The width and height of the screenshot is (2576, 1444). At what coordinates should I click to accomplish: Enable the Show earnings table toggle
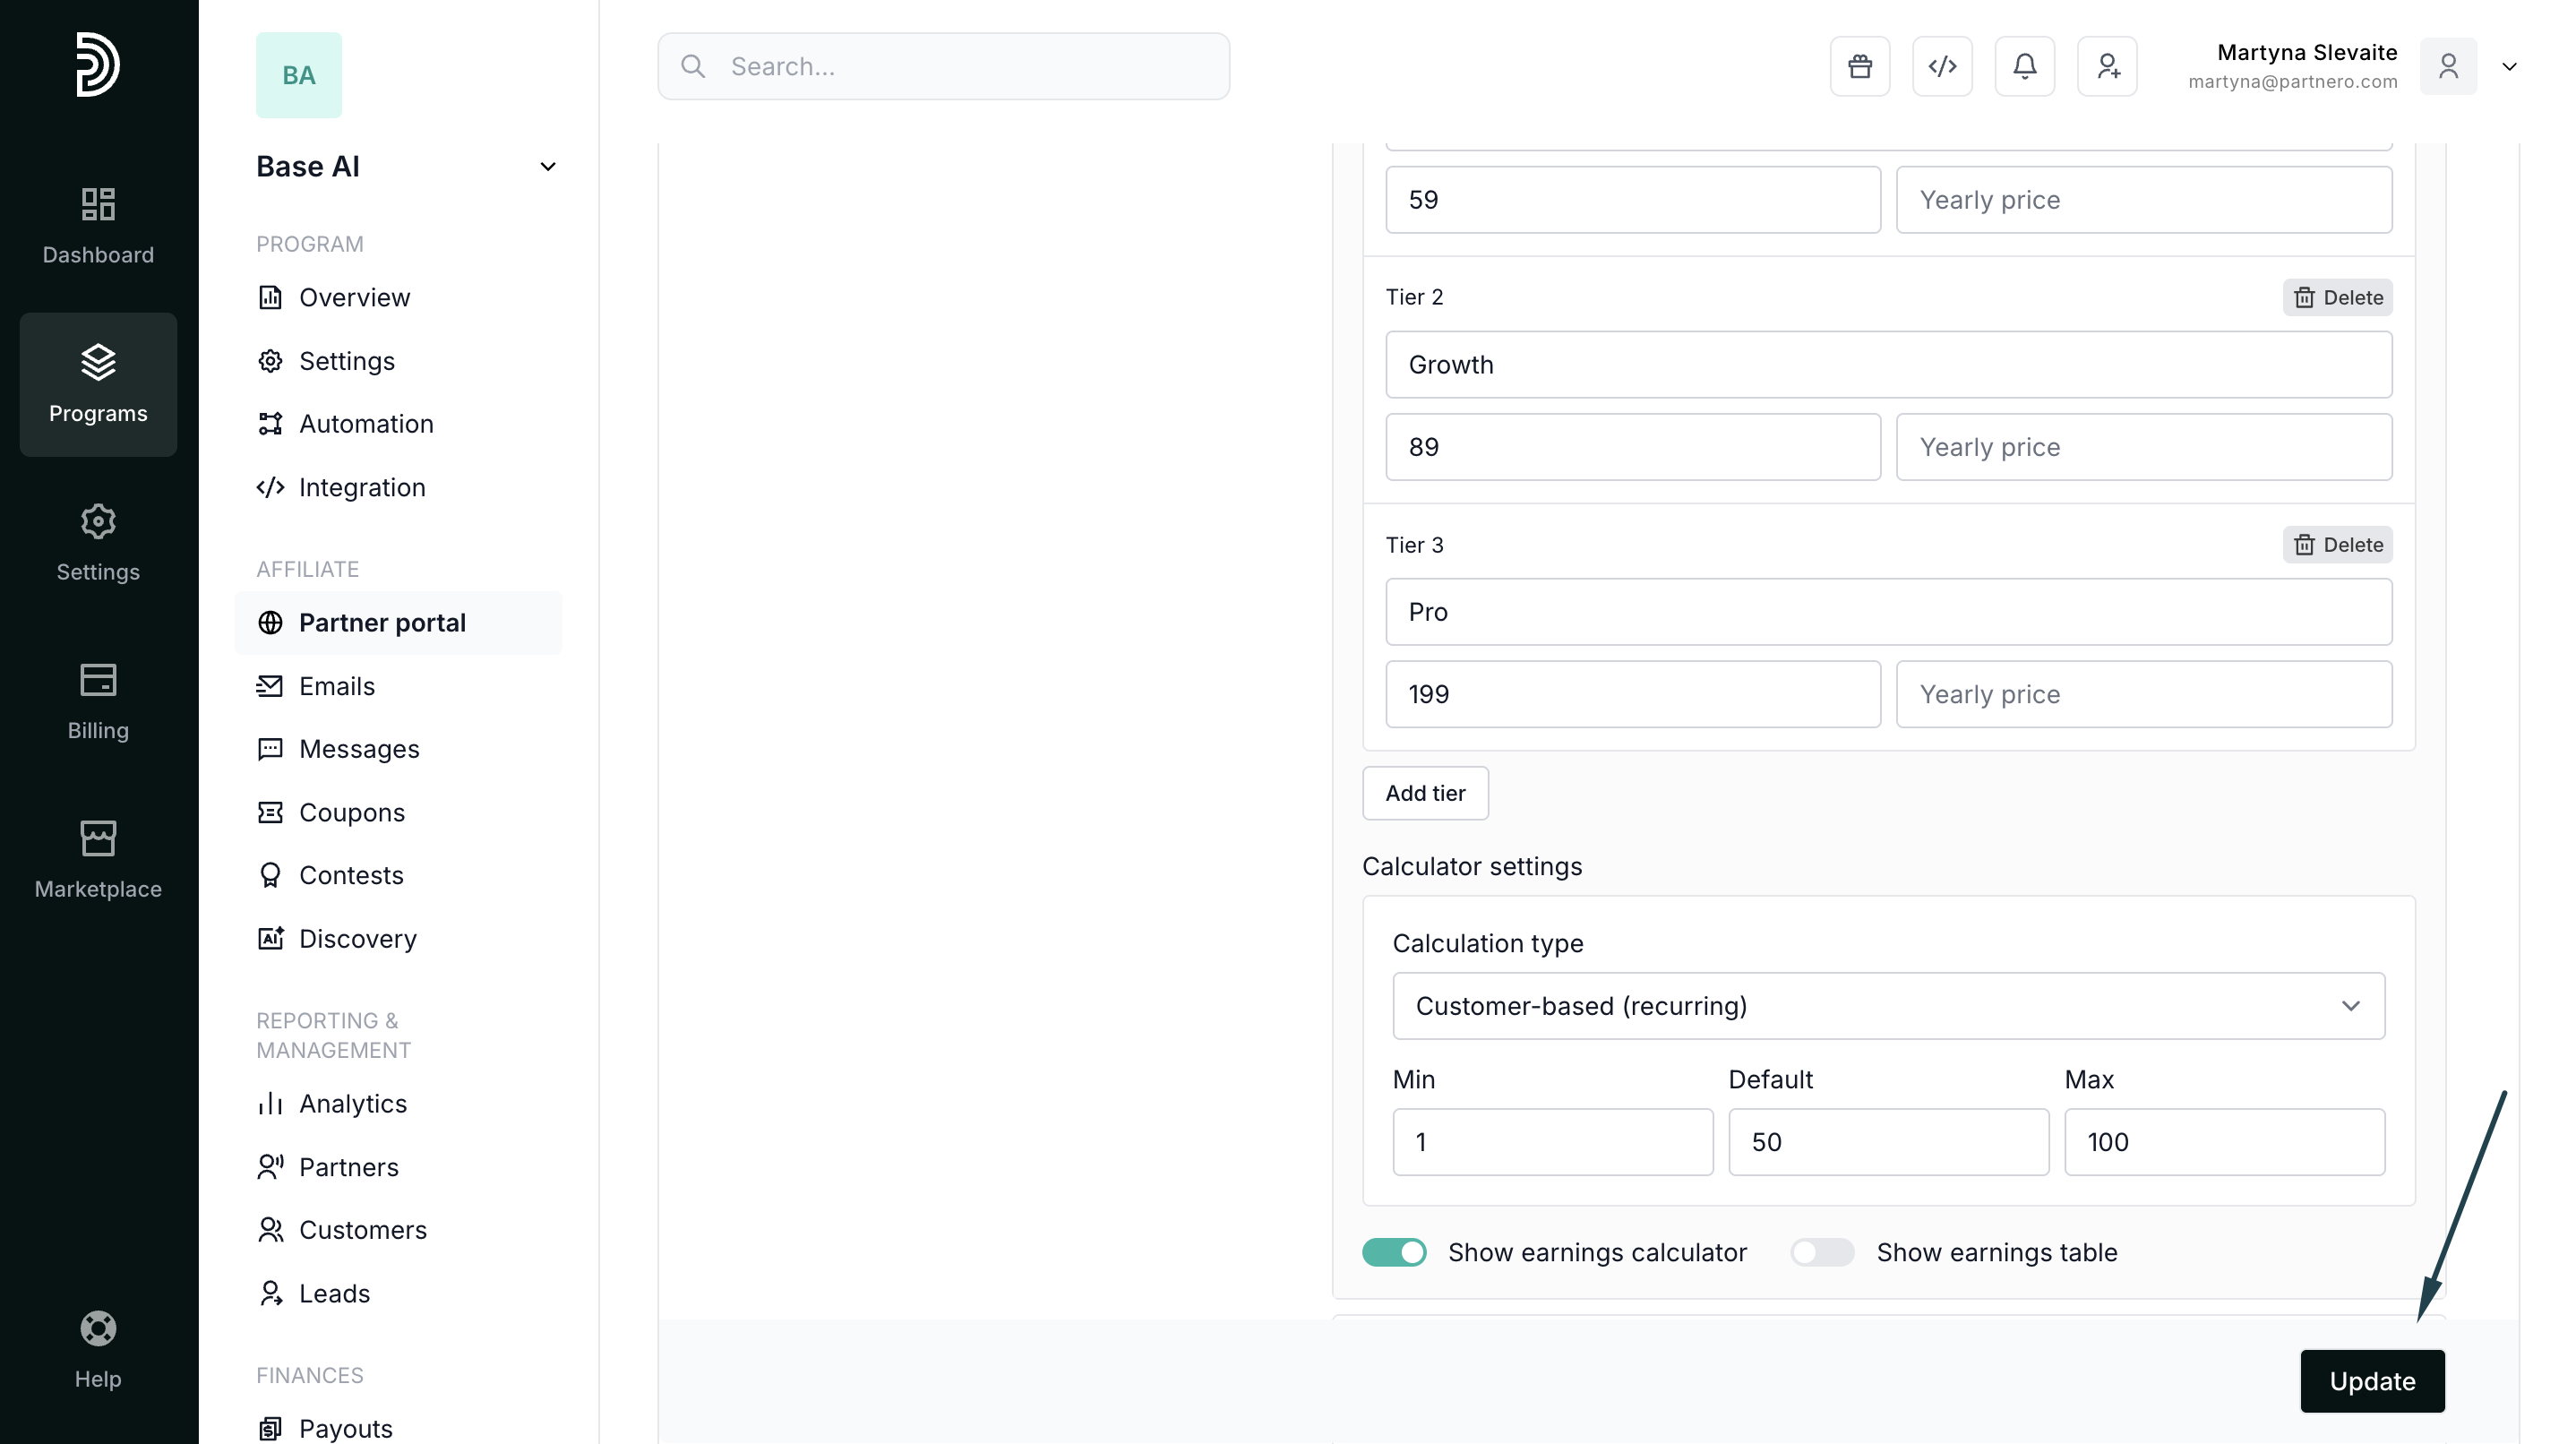coord(1821,1252)
